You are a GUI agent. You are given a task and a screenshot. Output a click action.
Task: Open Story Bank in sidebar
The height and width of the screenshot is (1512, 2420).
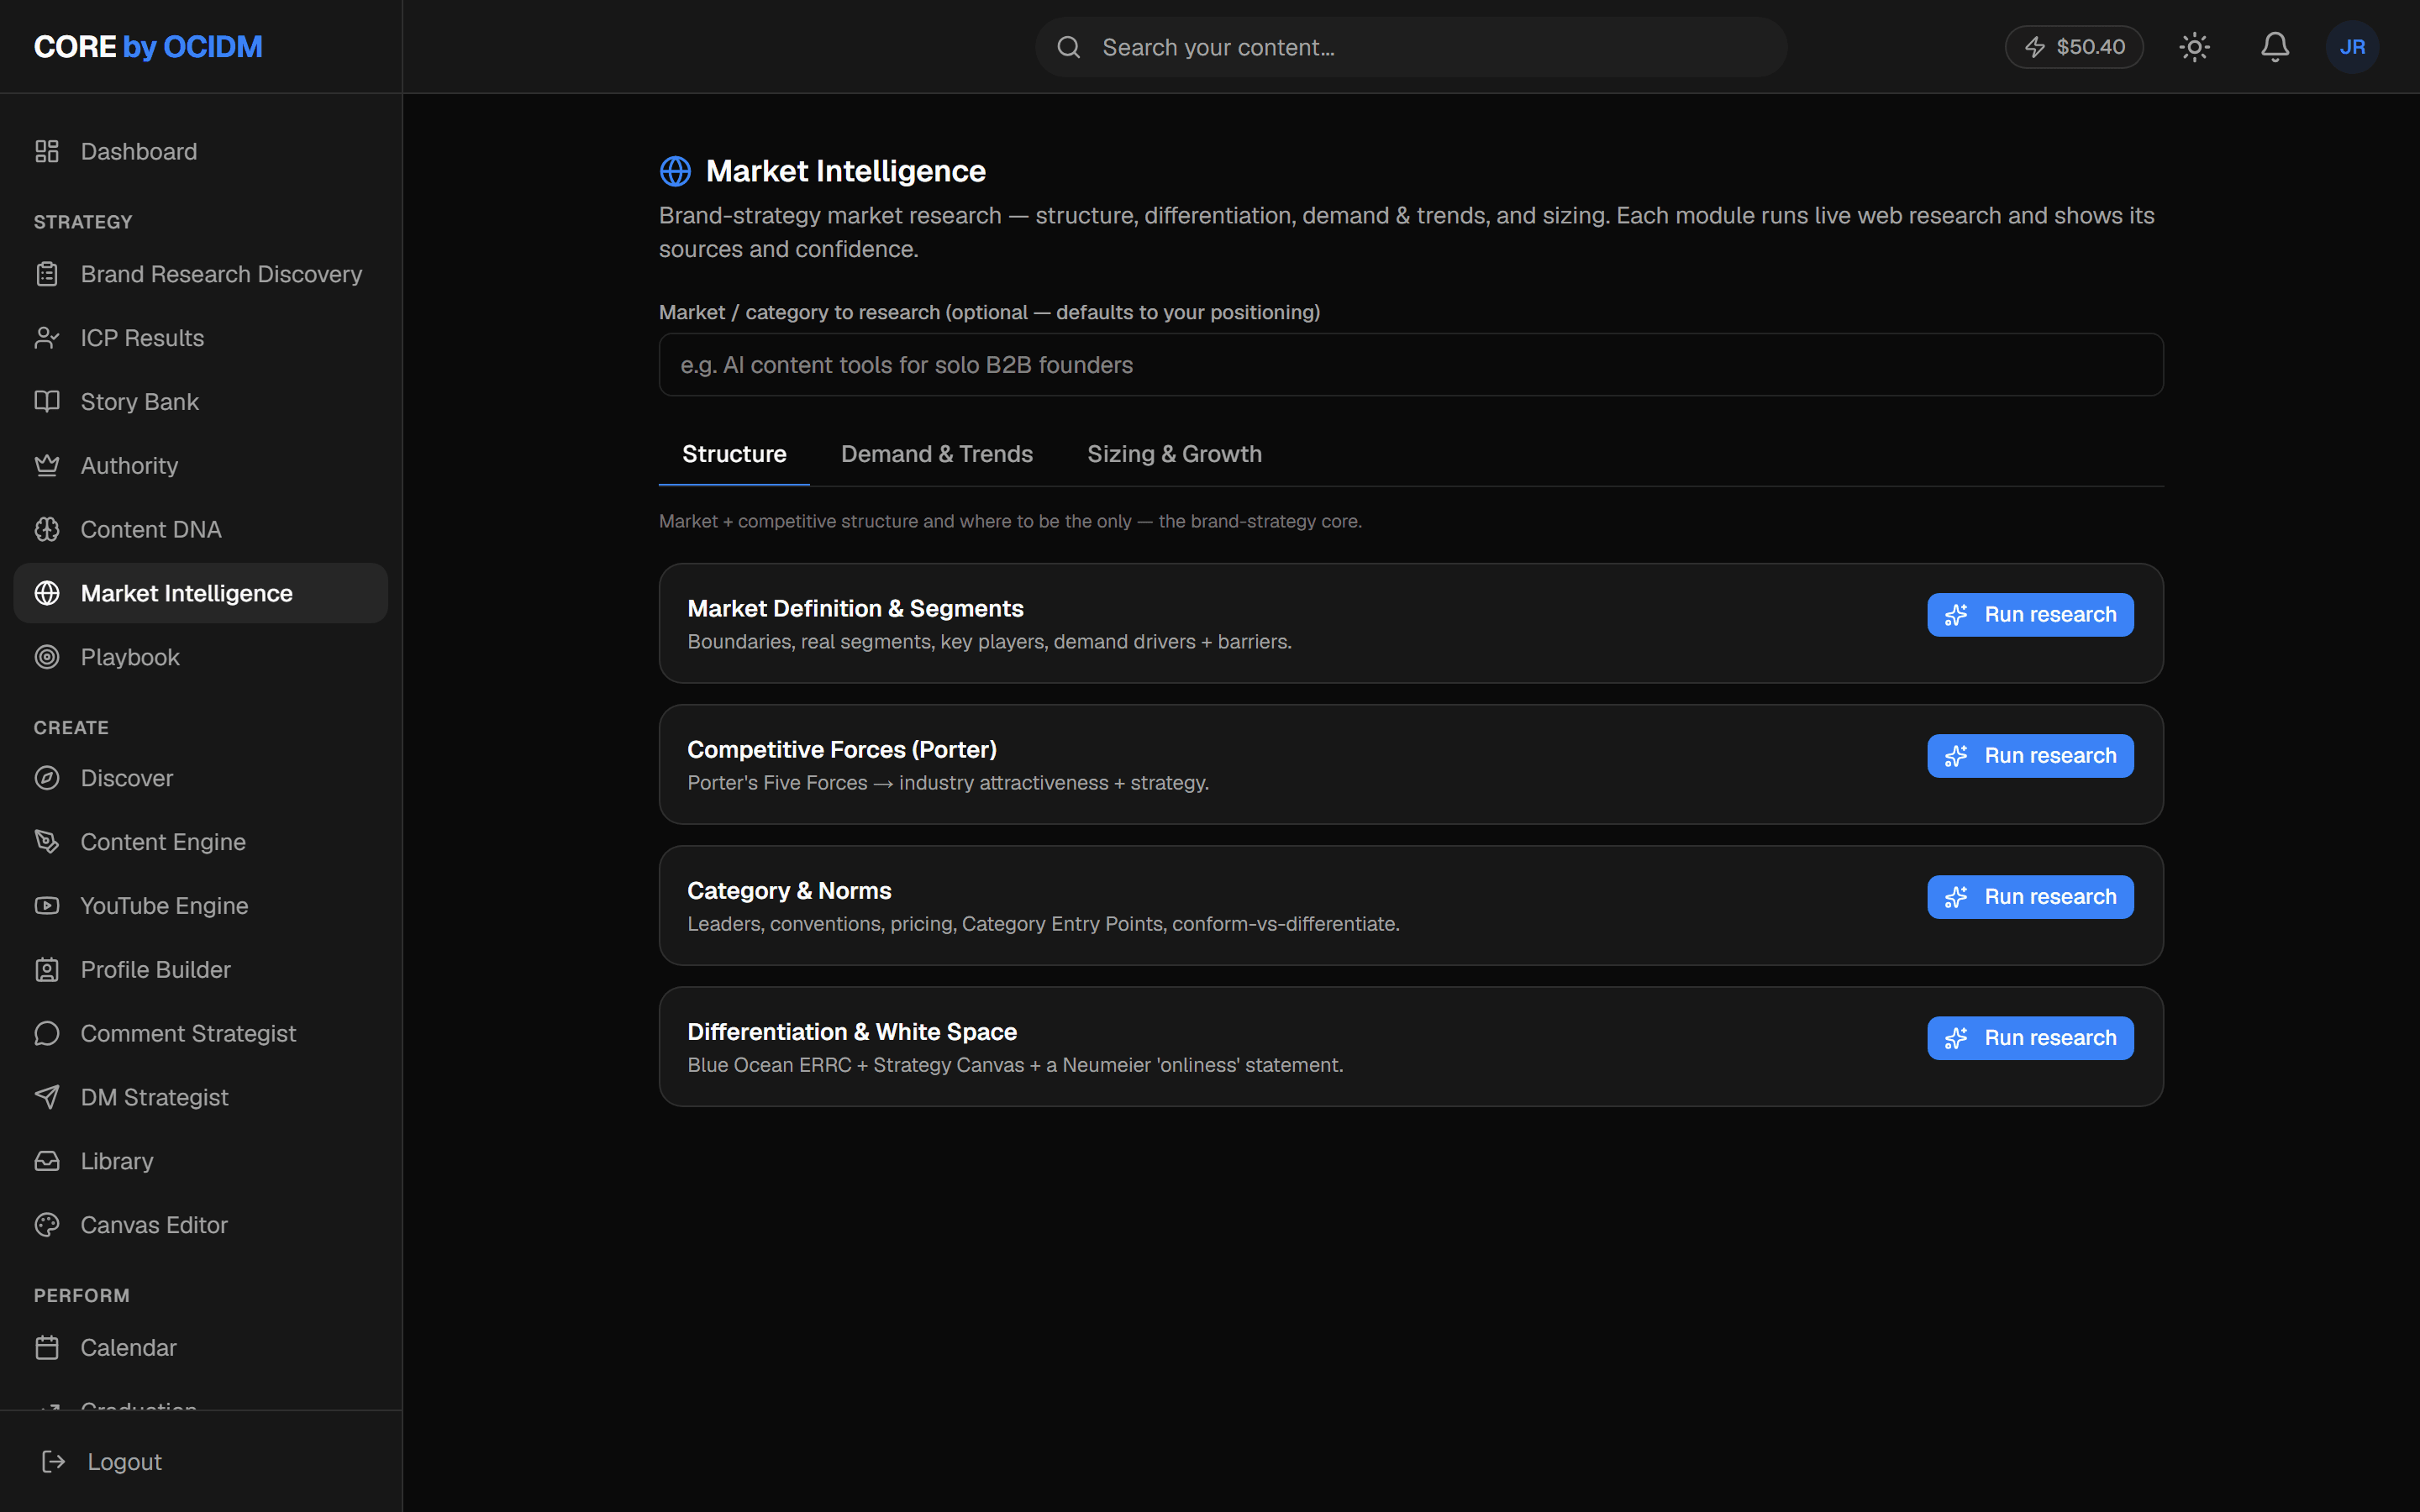pyautogui.click(x=201, y=402)
